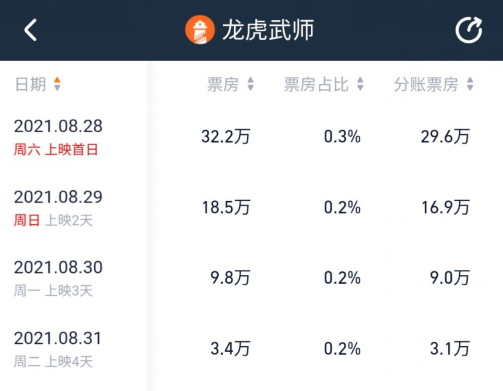This screenshot has height=391, width=503.
Task: Tap the 29.6万 split box office value
Action: 445,137
